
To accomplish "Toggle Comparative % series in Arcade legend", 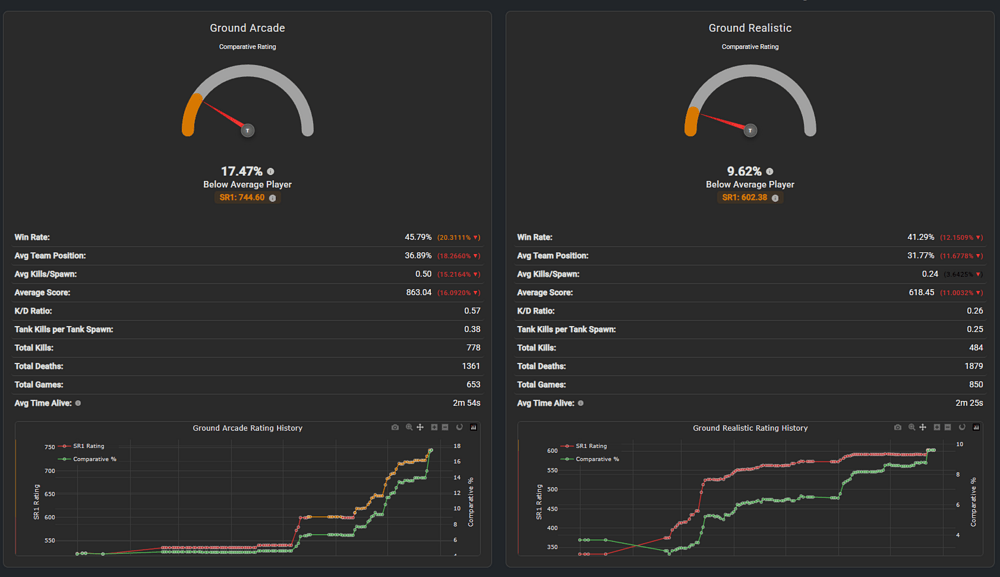I will click(87, 459).
